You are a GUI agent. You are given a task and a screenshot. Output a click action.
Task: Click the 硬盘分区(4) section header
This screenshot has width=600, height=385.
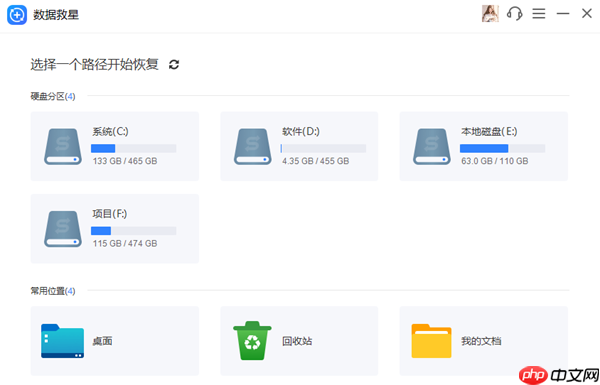[x=53, y=96]
